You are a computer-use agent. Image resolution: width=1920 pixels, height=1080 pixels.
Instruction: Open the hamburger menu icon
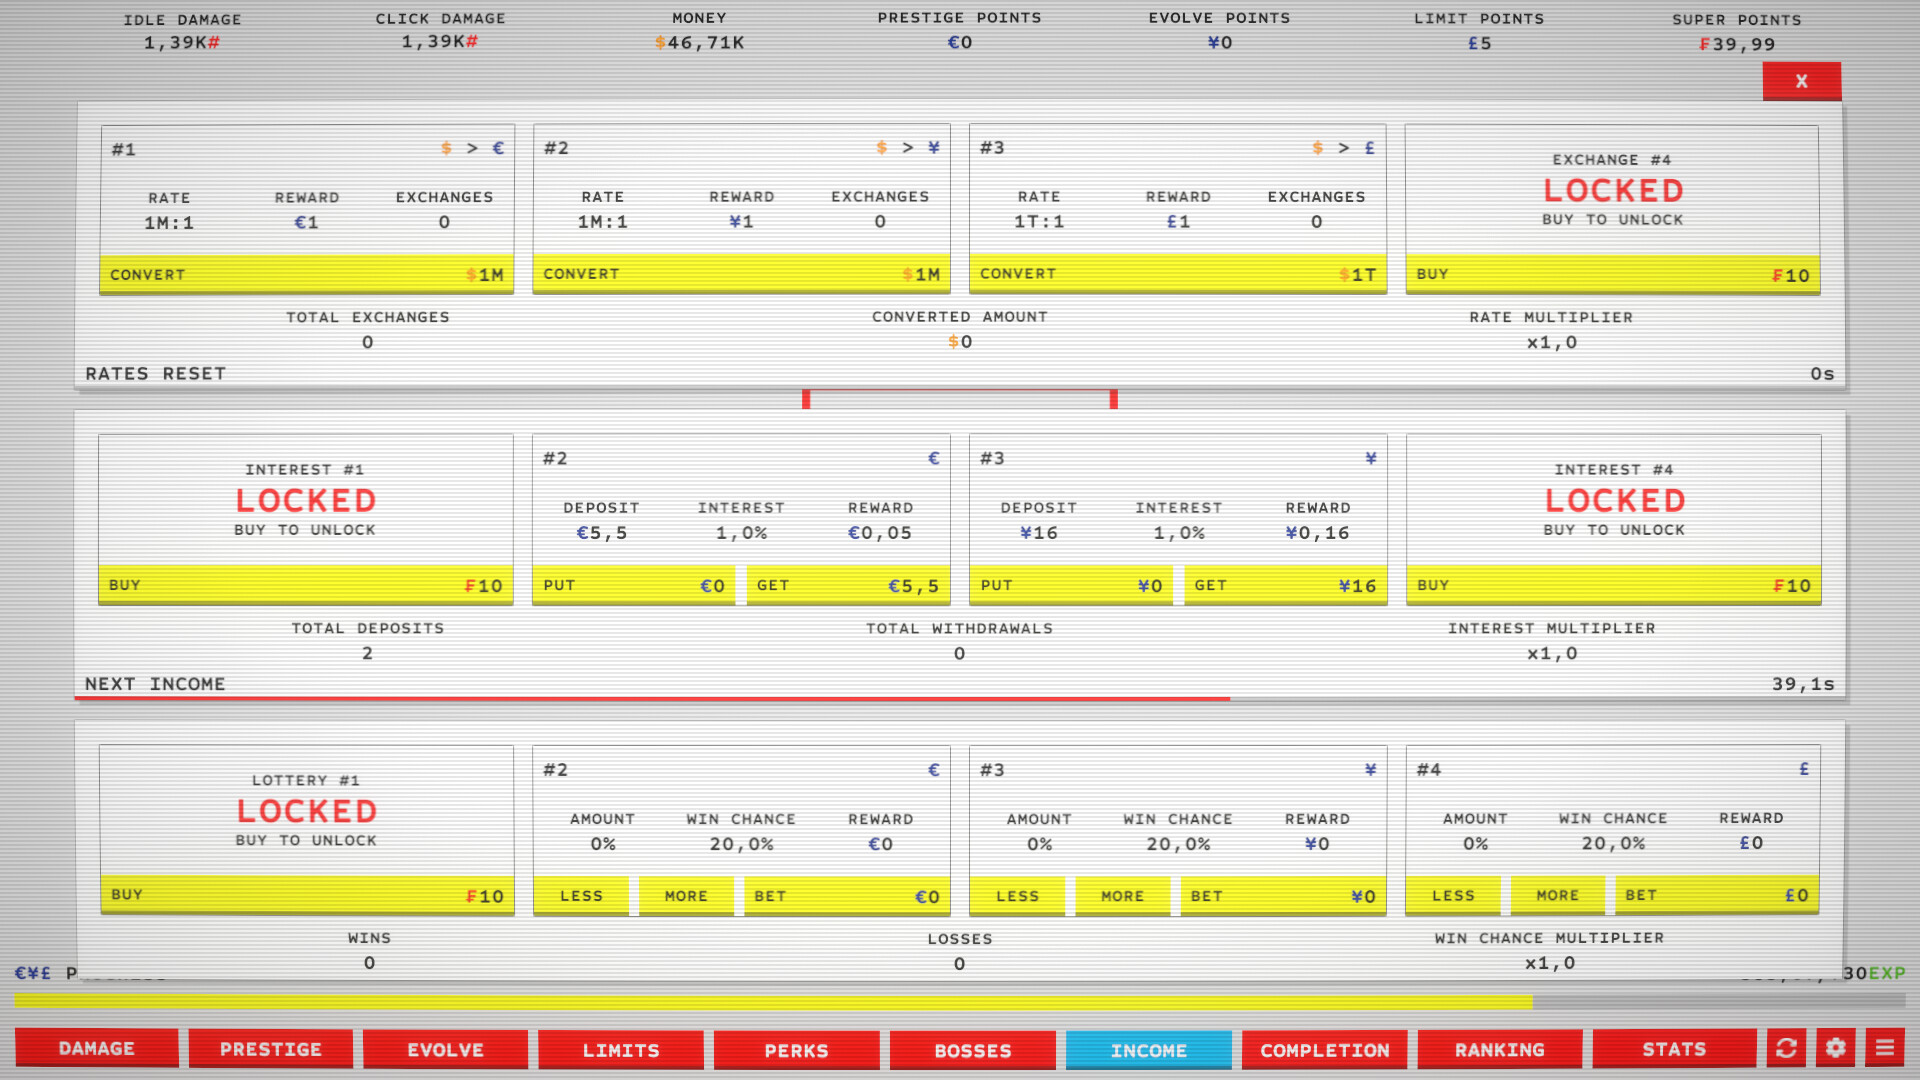[x=1884, y=1048]
